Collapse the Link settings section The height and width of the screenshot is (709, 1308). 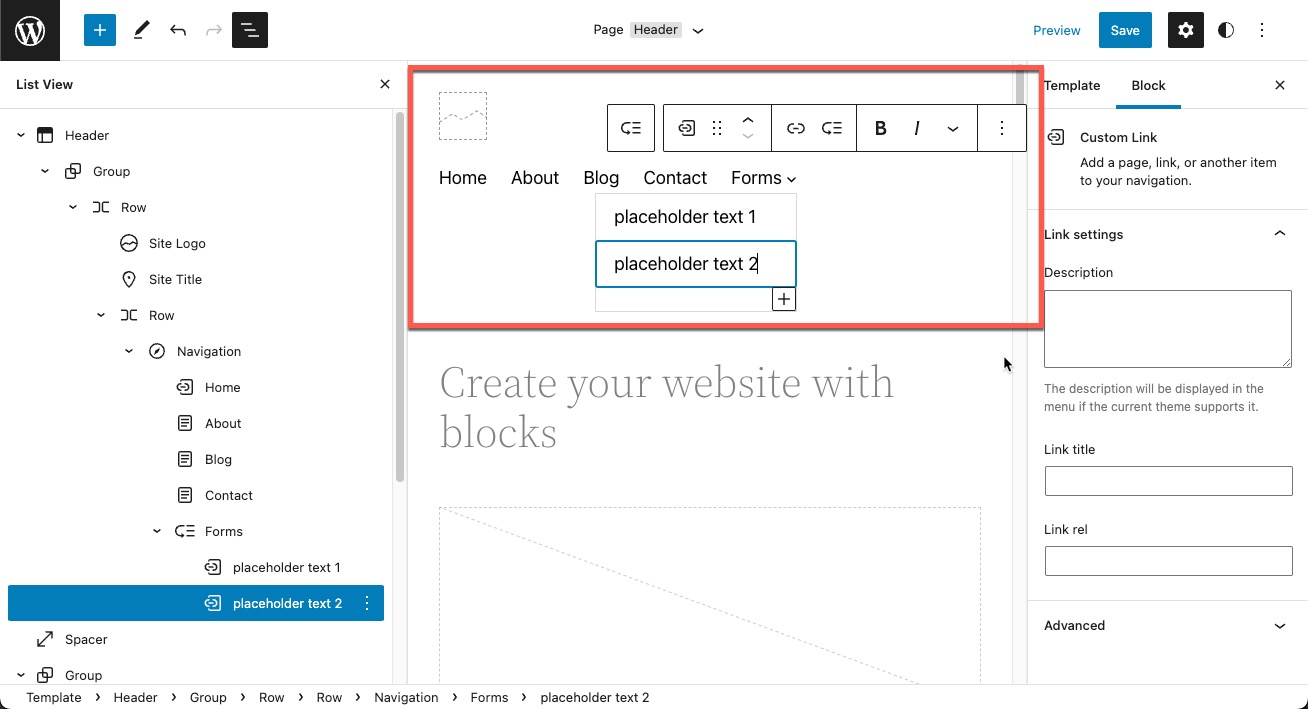pyautogui.click(x=1280, y=233)
